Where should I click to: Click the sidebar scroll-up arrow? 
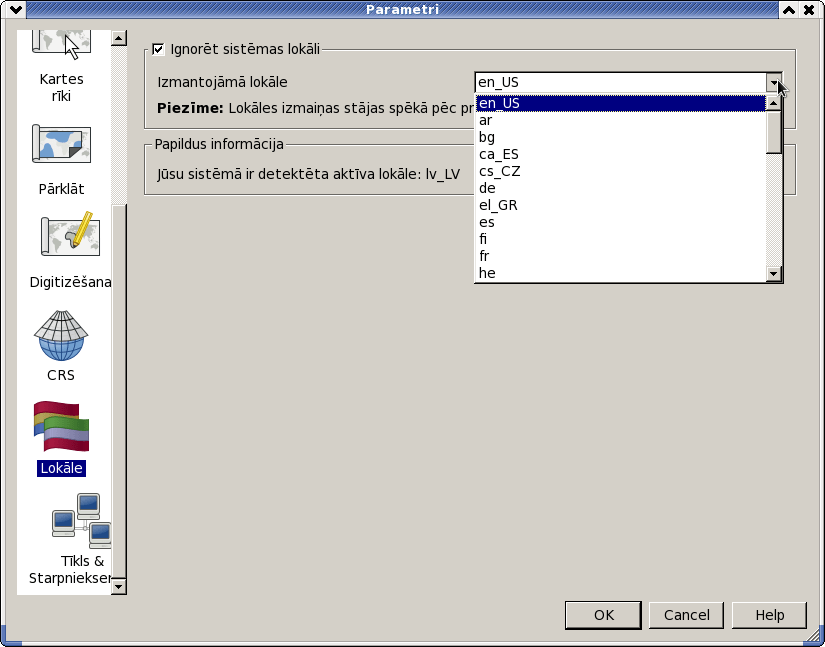(x=119, y=38)
